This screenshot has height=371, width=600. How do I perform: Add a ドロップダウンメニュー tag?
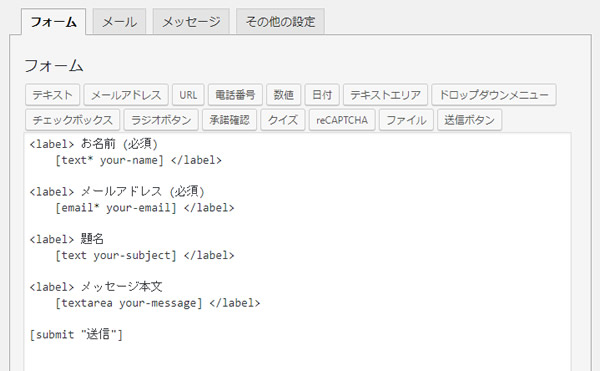(x=494, y=95)
